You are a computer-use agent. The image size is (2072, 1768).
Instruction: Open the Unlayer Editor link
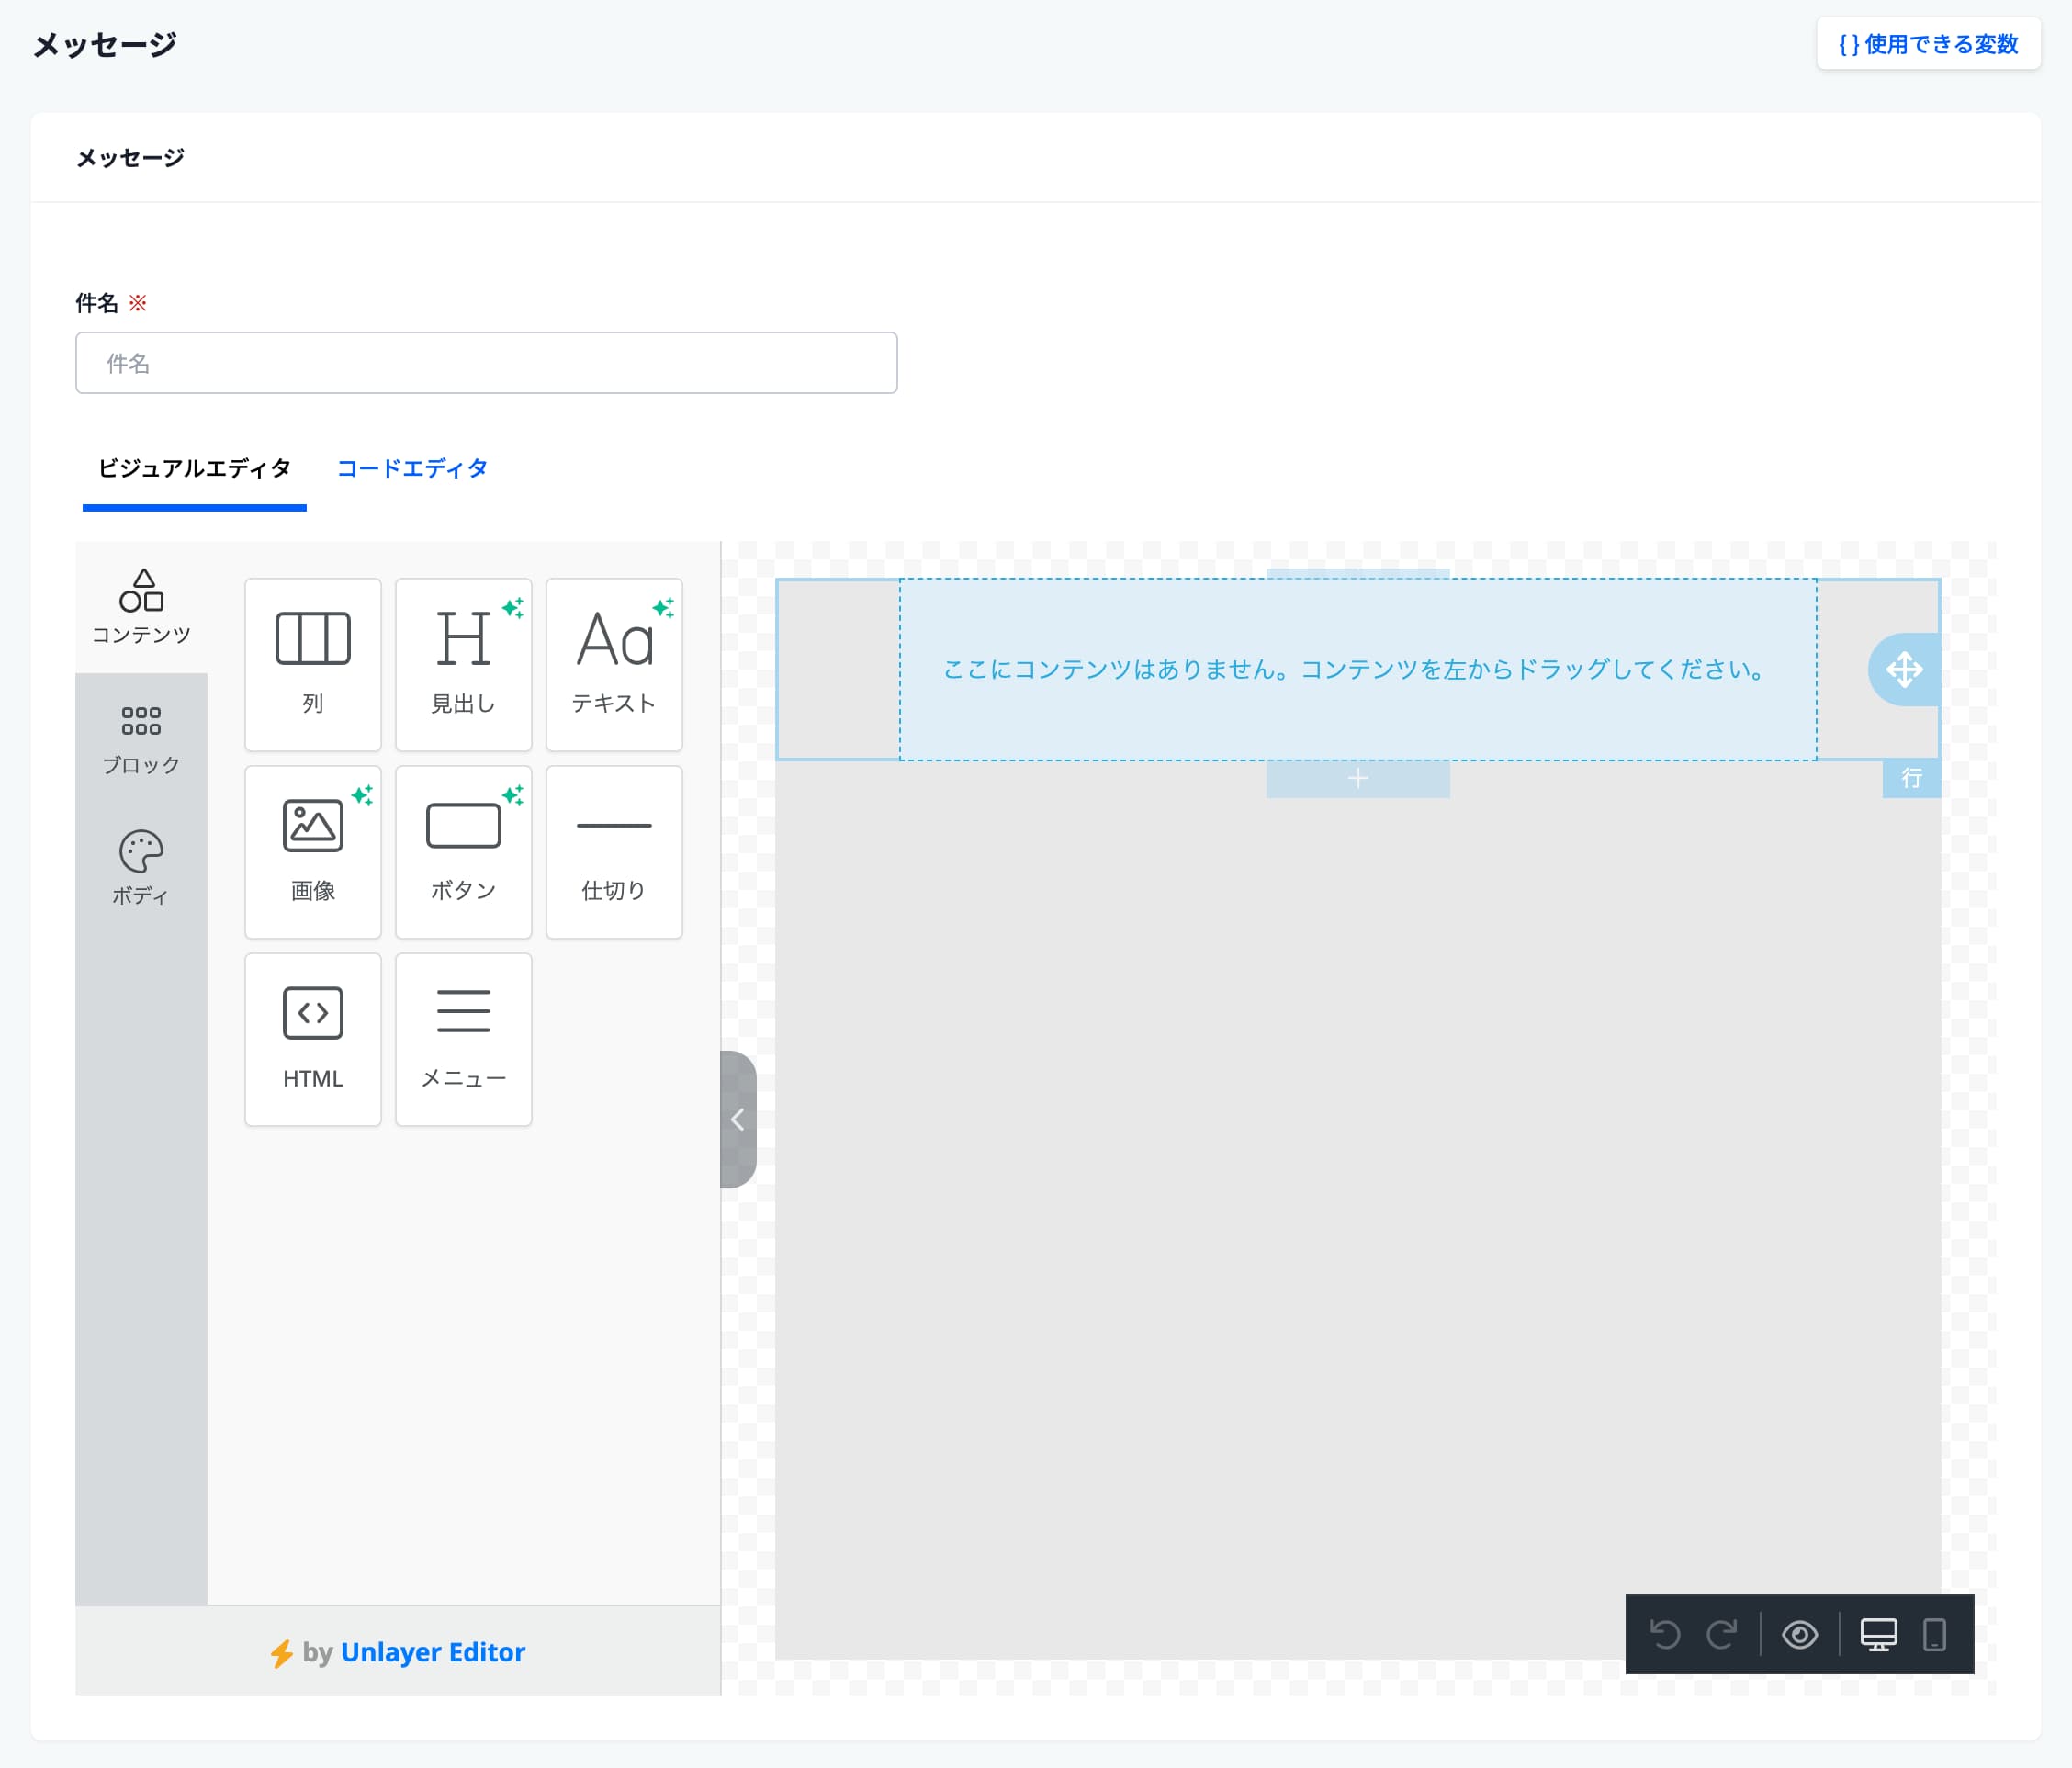click(x=432, y=1651)
